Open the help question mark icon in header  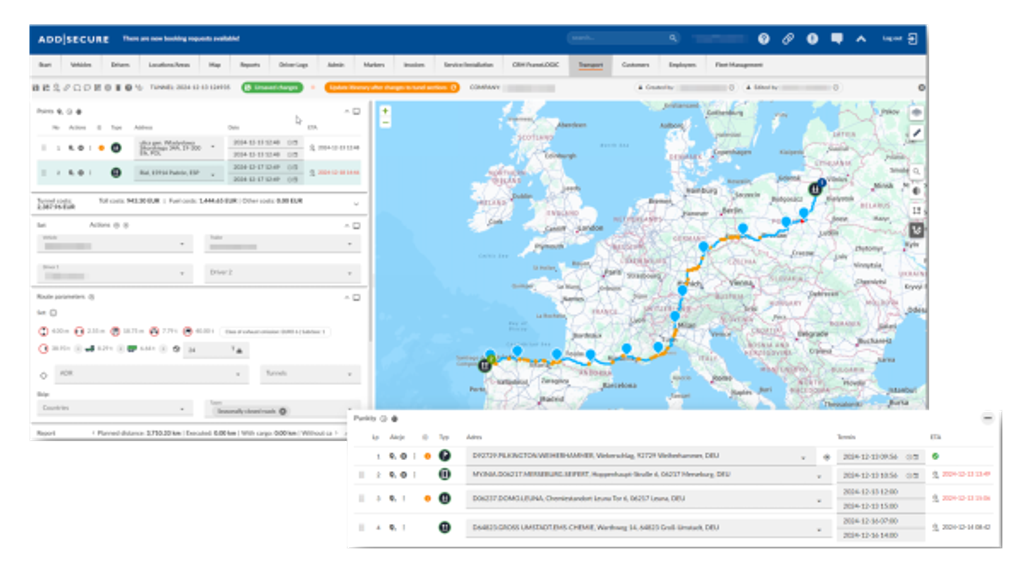coord(763,39)
